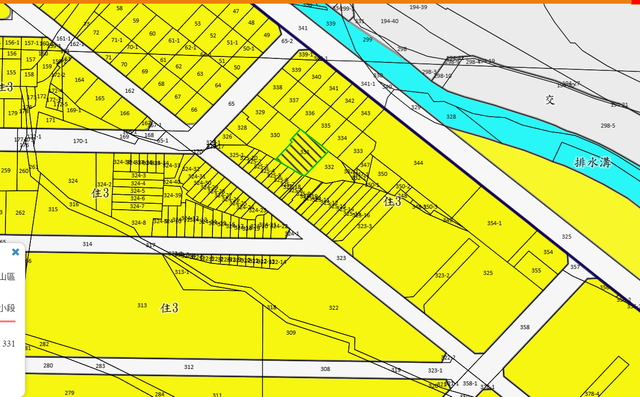The image size is (640, 397).
Task: Select parcel 343
Action: click(365, 113)
